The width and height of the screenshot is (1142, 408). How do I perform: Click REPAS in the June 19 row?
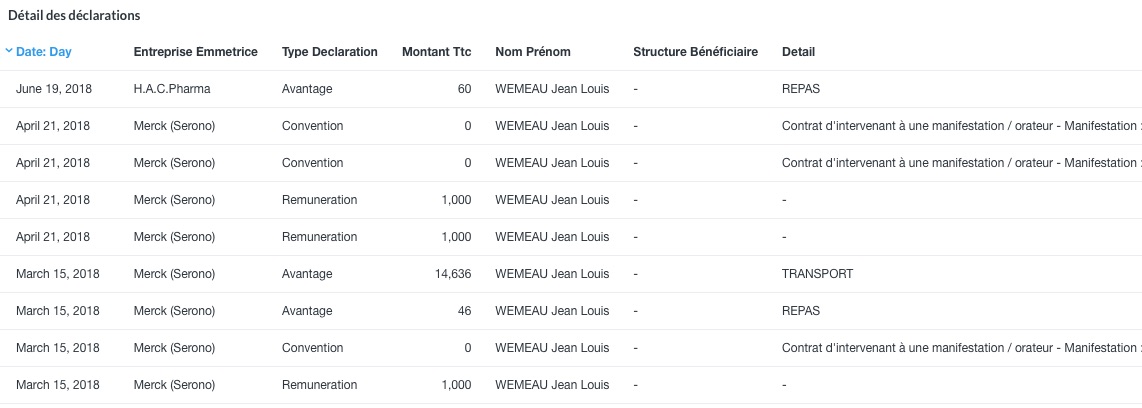tap(800, 89)
